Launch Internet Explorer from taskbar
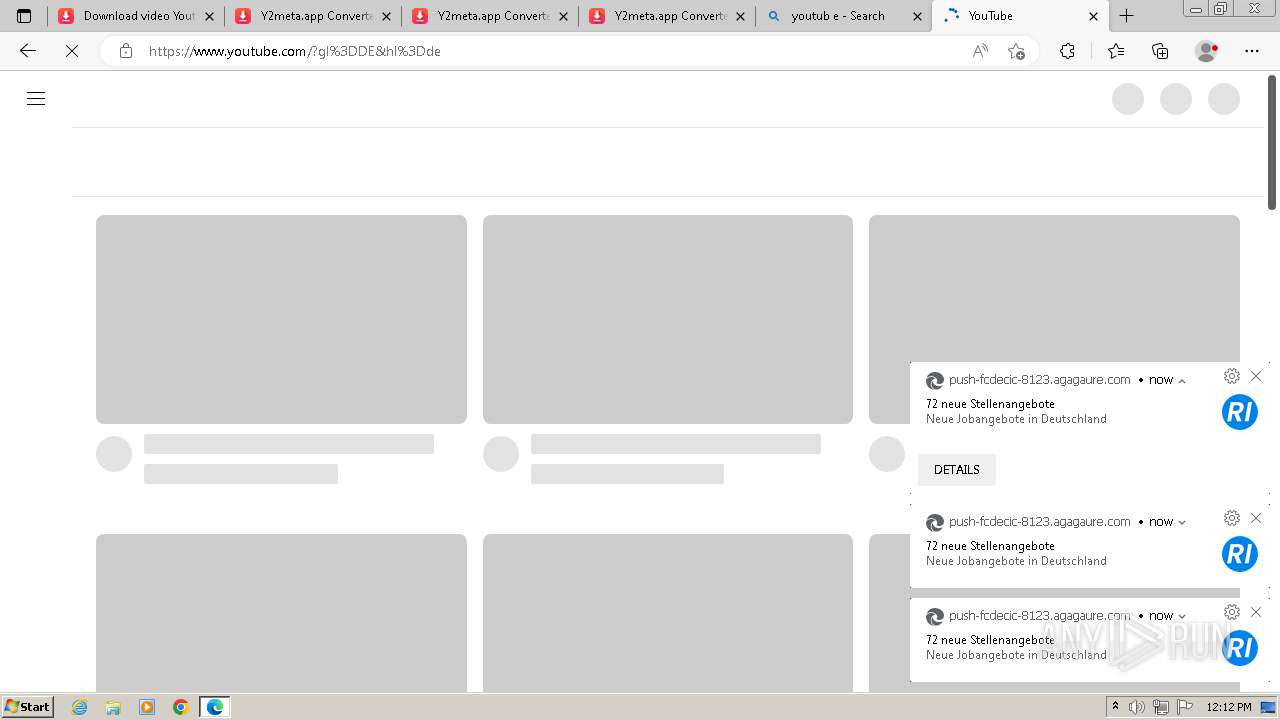Viewport: 1280px width, 720px height. pos(80,707)
